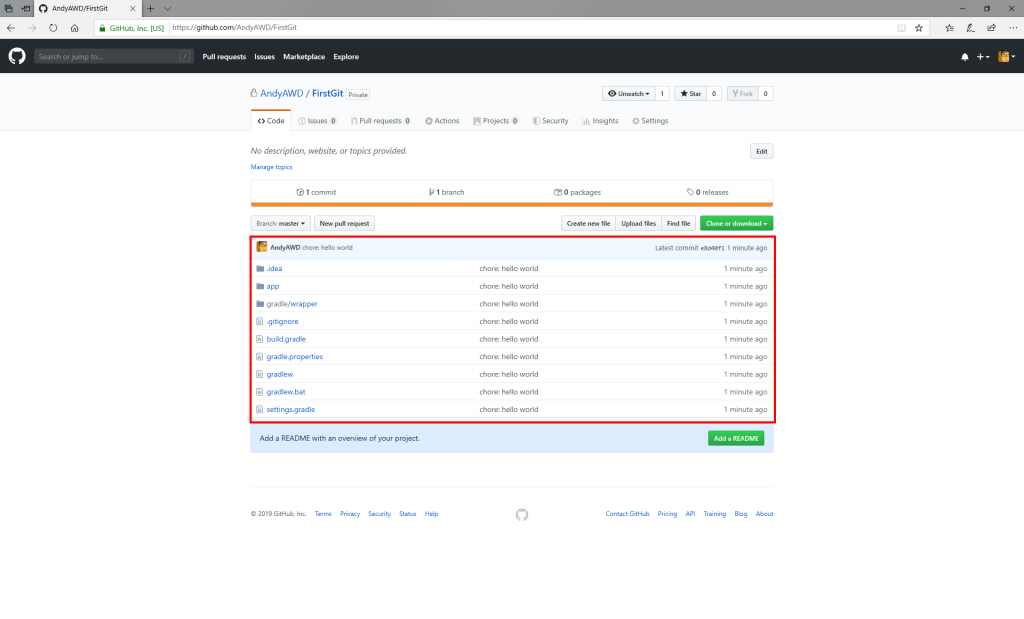Open the gradle.properties file
Screen dimensions: 1024x619
point(295,357)
